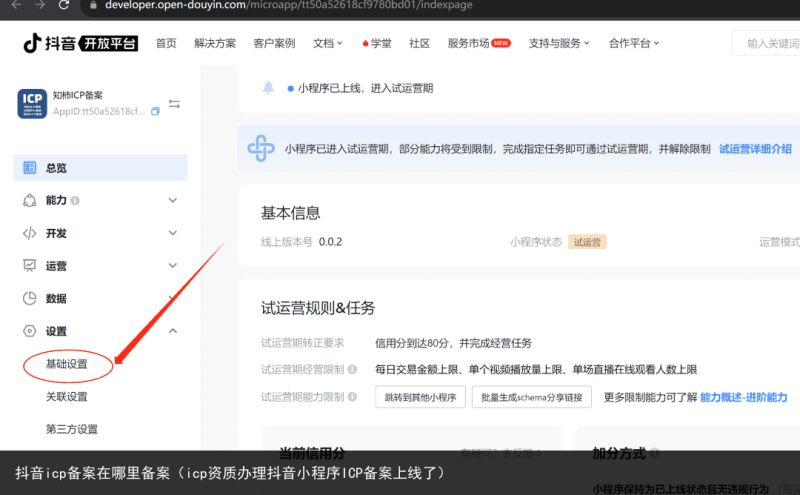Open 基础设置 under settings

click(67, 364)
